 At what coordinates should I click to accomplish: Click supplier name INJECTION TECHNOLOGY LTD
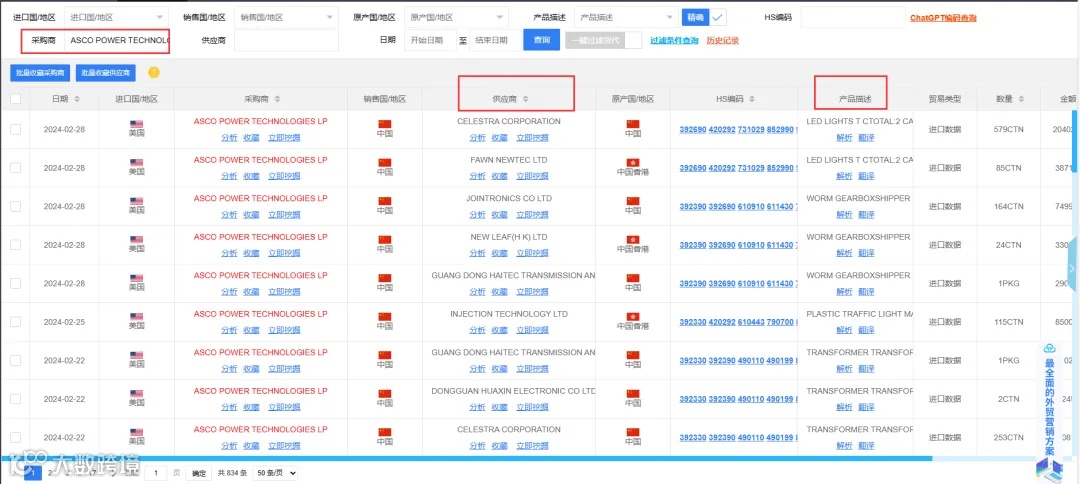(509, 314)
